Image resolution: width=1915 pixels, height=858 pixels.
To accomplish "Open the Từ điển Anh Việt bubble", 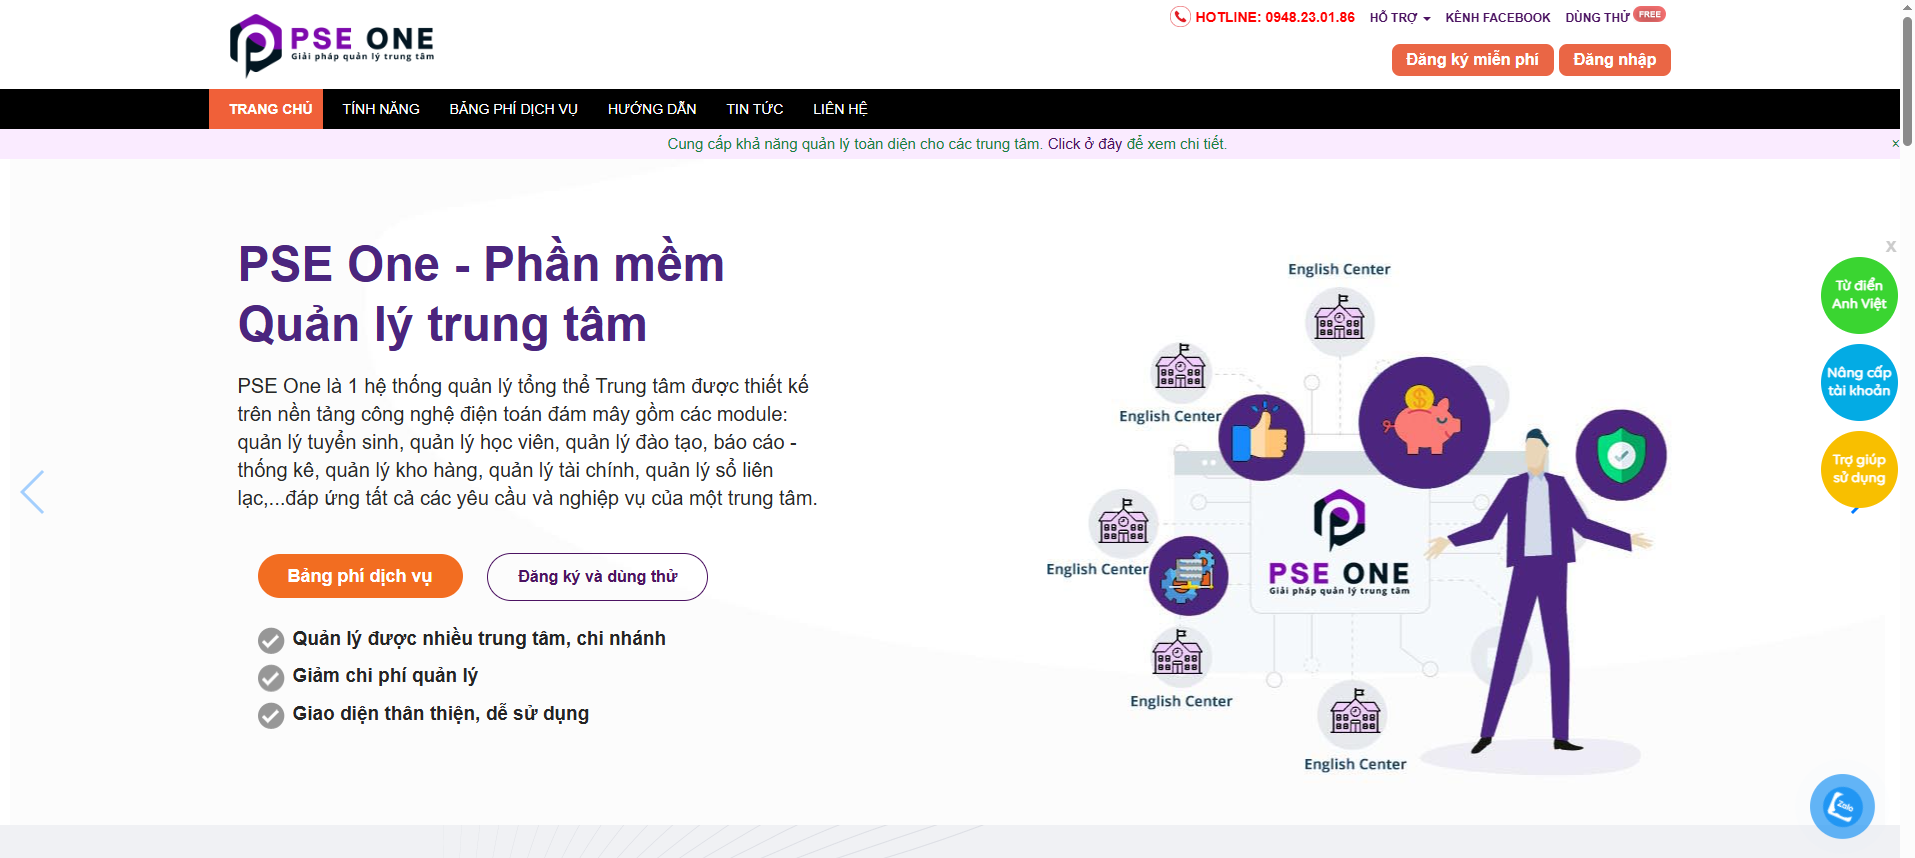I will (1858, 295).
